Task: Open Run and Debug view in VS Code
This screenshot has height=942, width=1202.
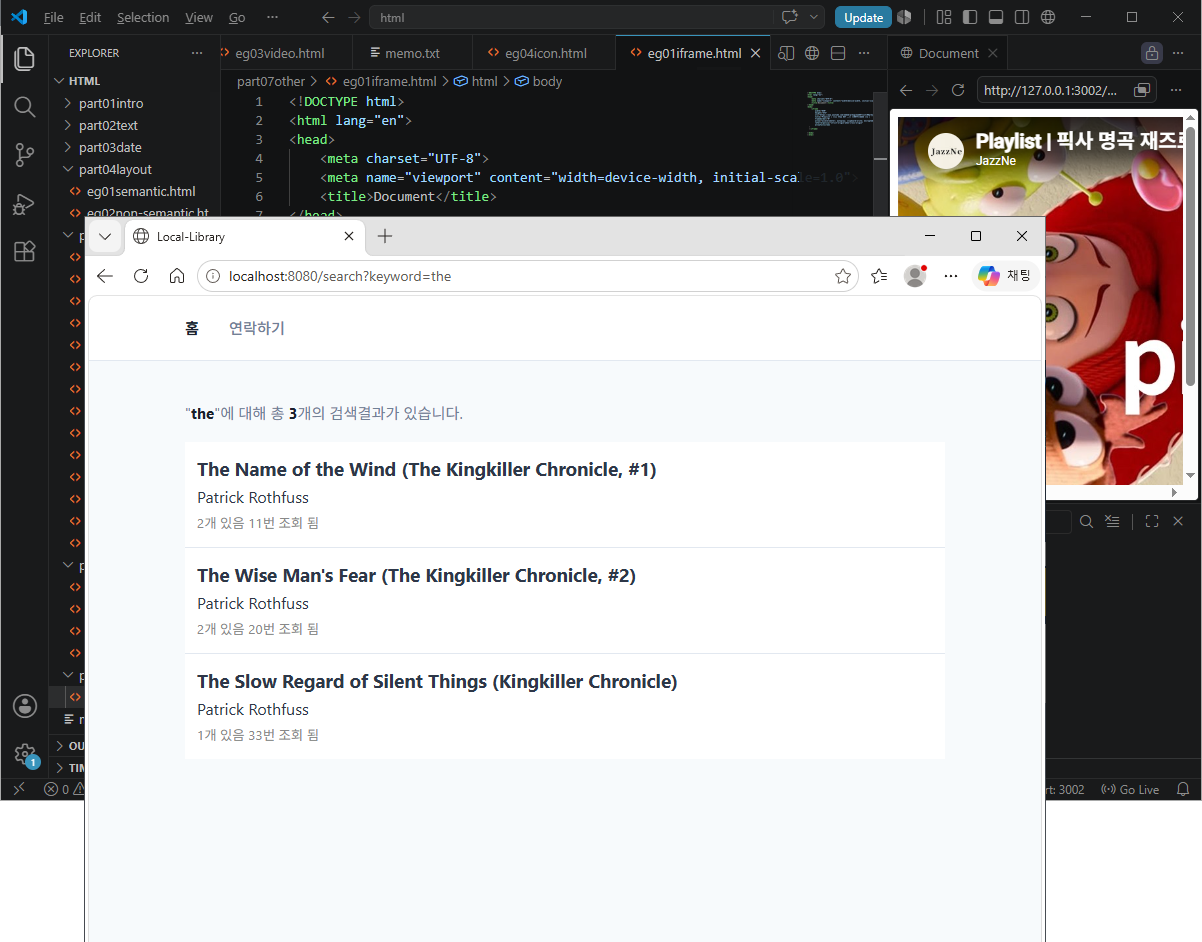Action: click(x=25, y=204)
